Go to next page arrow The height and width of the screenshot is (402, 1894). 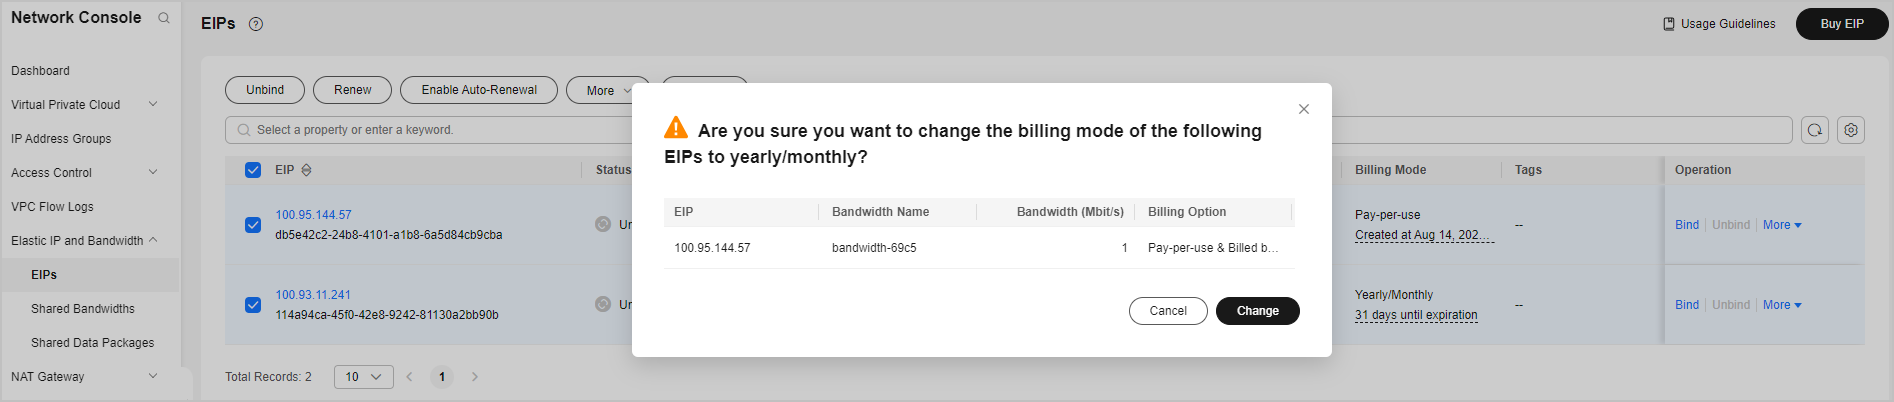coord(475,377)
